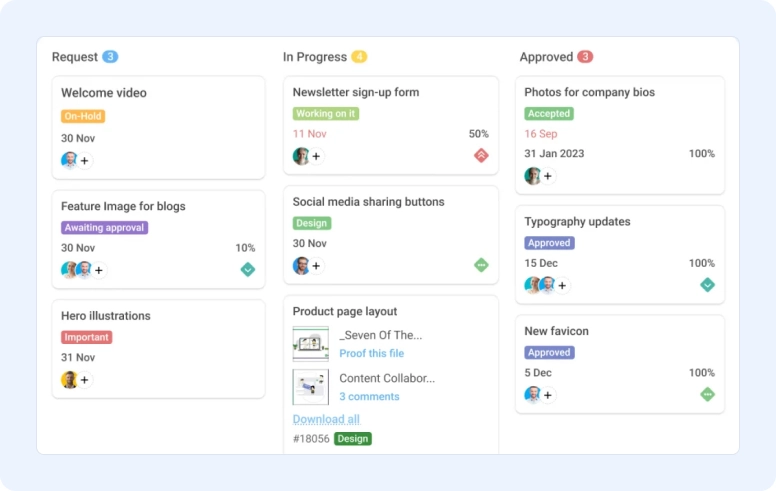Click the assignee avatar on Newsletter sign-up form
776x491 pixels.
300,156
